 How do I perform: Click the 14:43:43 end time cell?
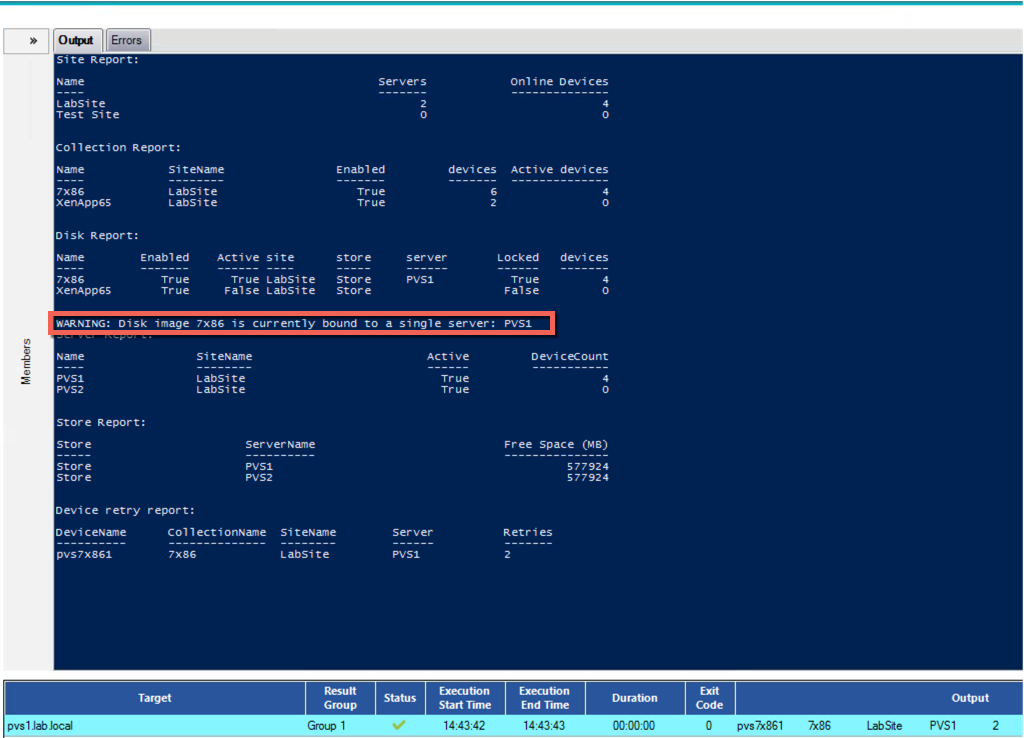(x=545, y=726)
